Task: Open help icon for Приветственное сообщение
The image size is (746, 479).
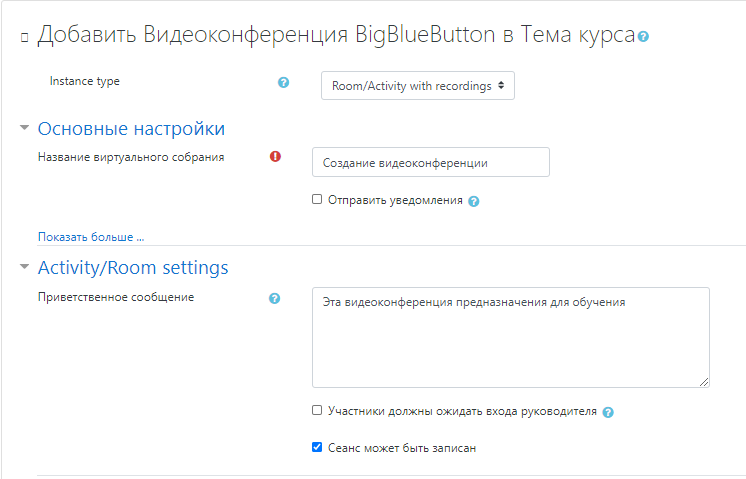Action: pos(275,298)
